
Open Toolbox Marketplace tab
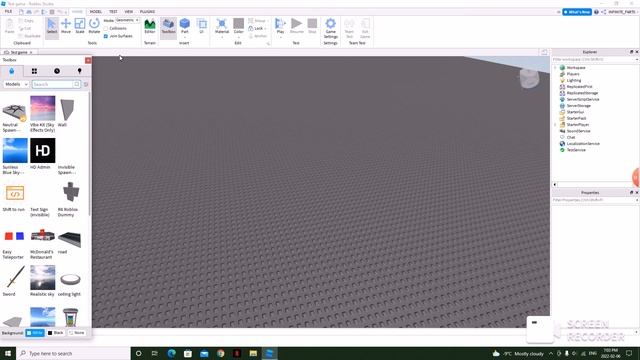coord(11,71)
